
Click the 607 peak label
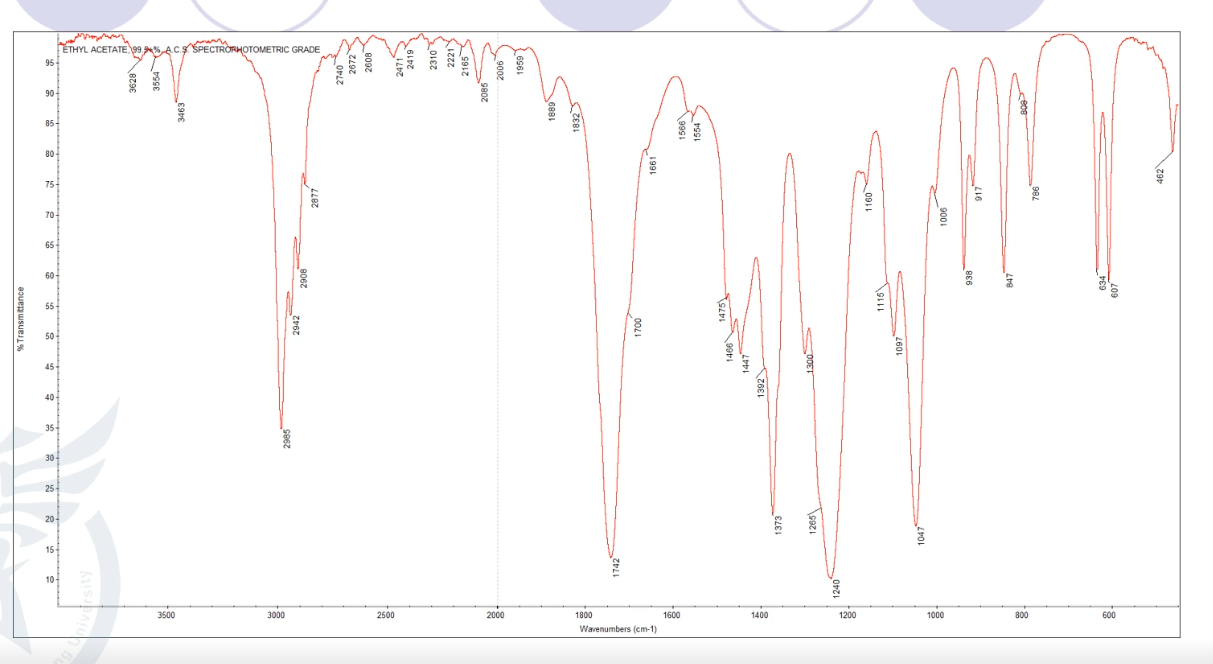coord(1114,291)
